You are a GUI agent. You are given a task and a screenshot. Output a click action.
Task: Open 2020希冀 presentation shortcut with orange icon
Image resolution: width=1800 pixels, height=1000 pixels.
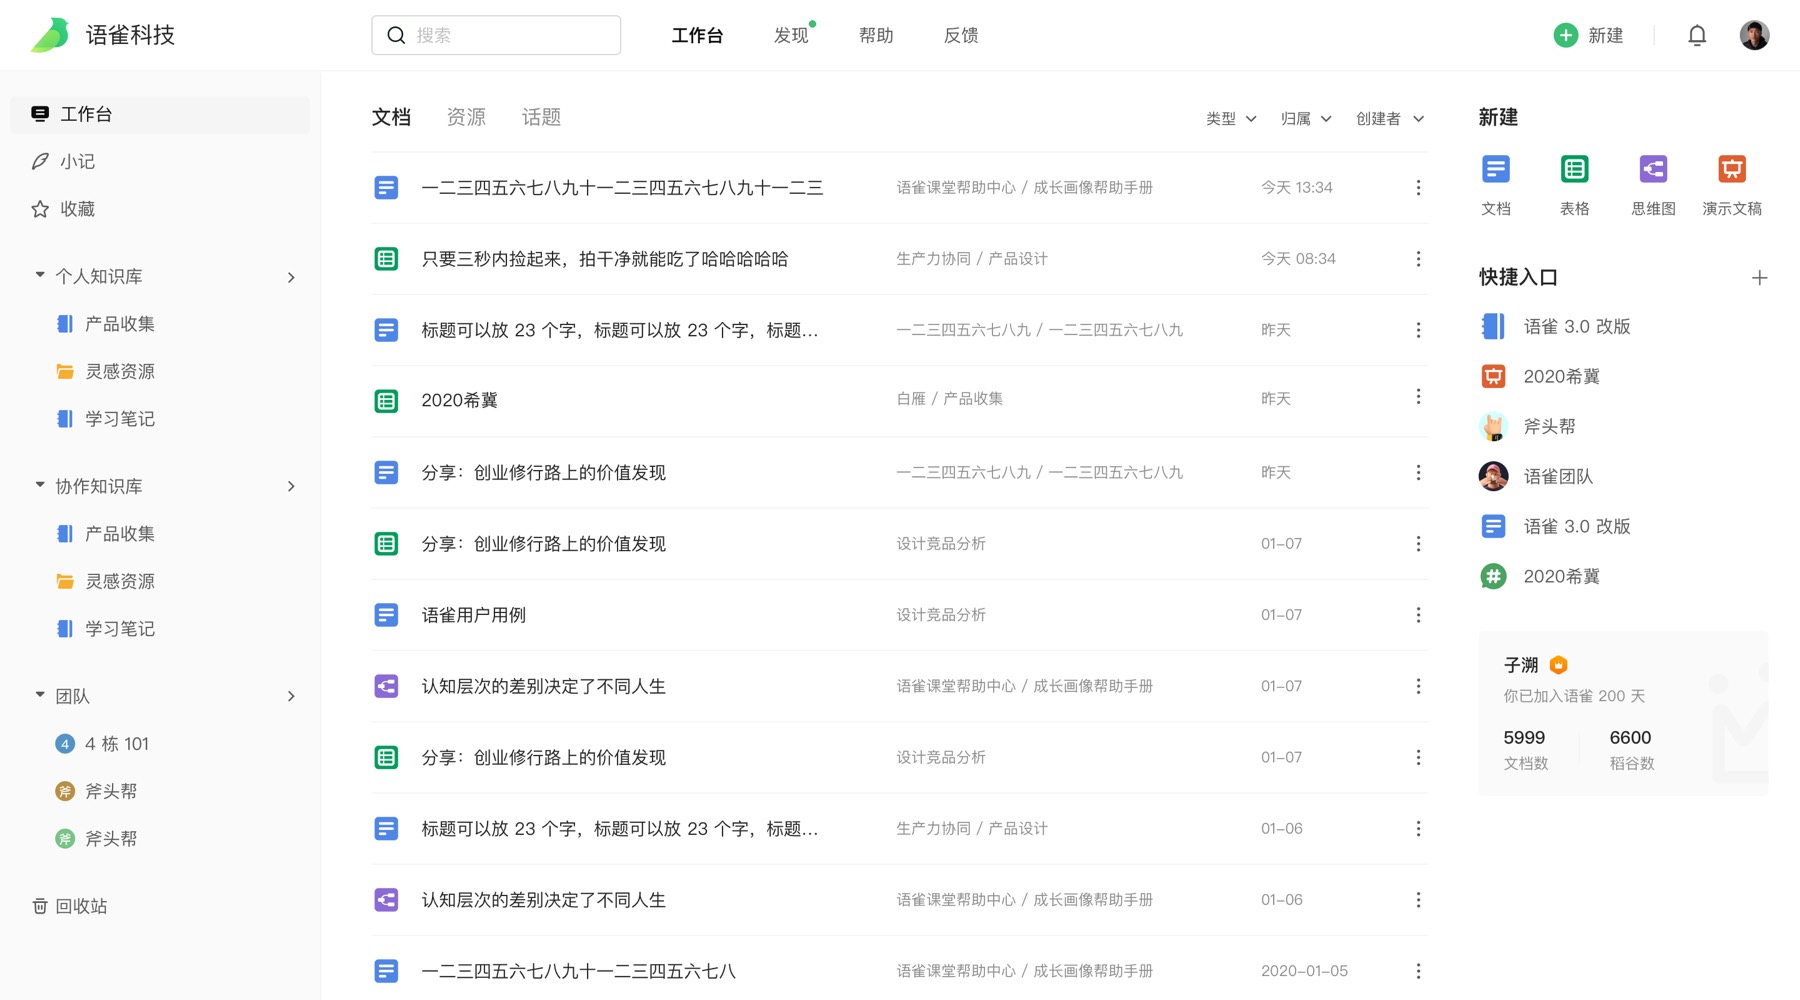[x=1540, y=376]
